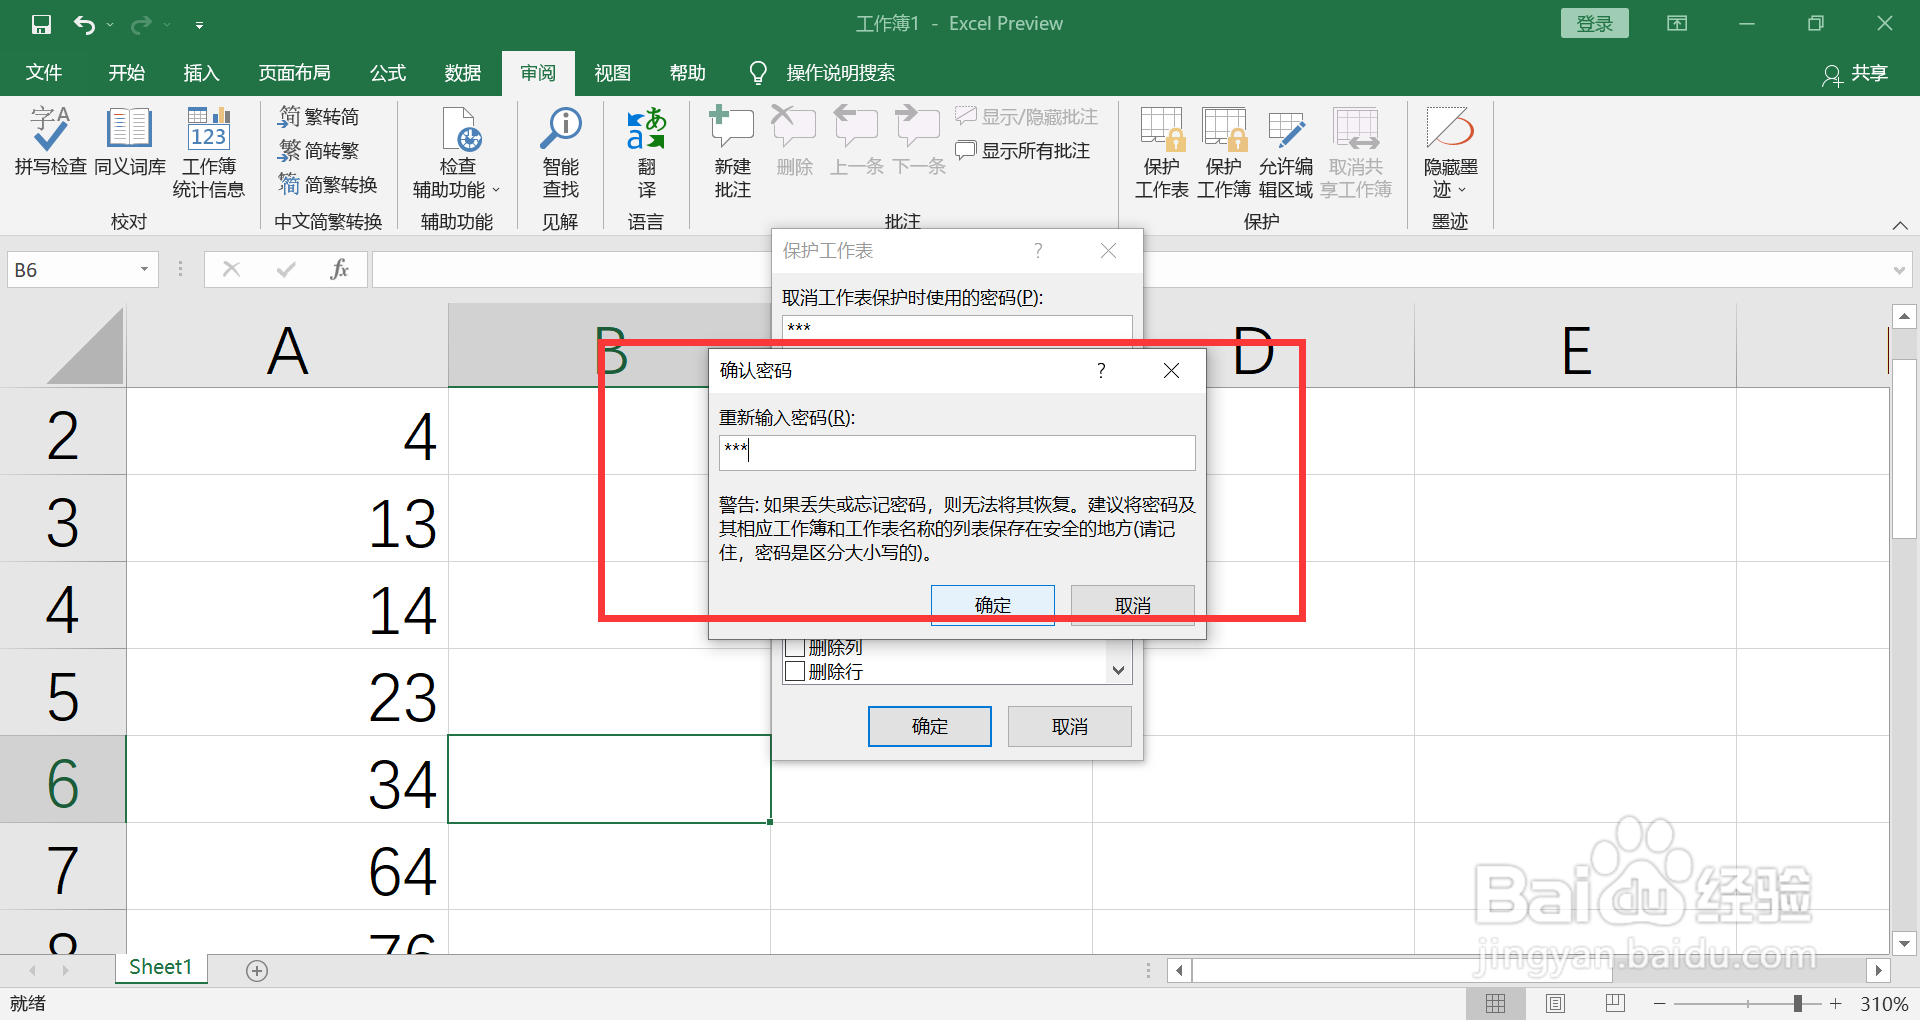This screenshot has width=1920, height=1020.
Task: Open the View tab
Action: coord(612,73)
